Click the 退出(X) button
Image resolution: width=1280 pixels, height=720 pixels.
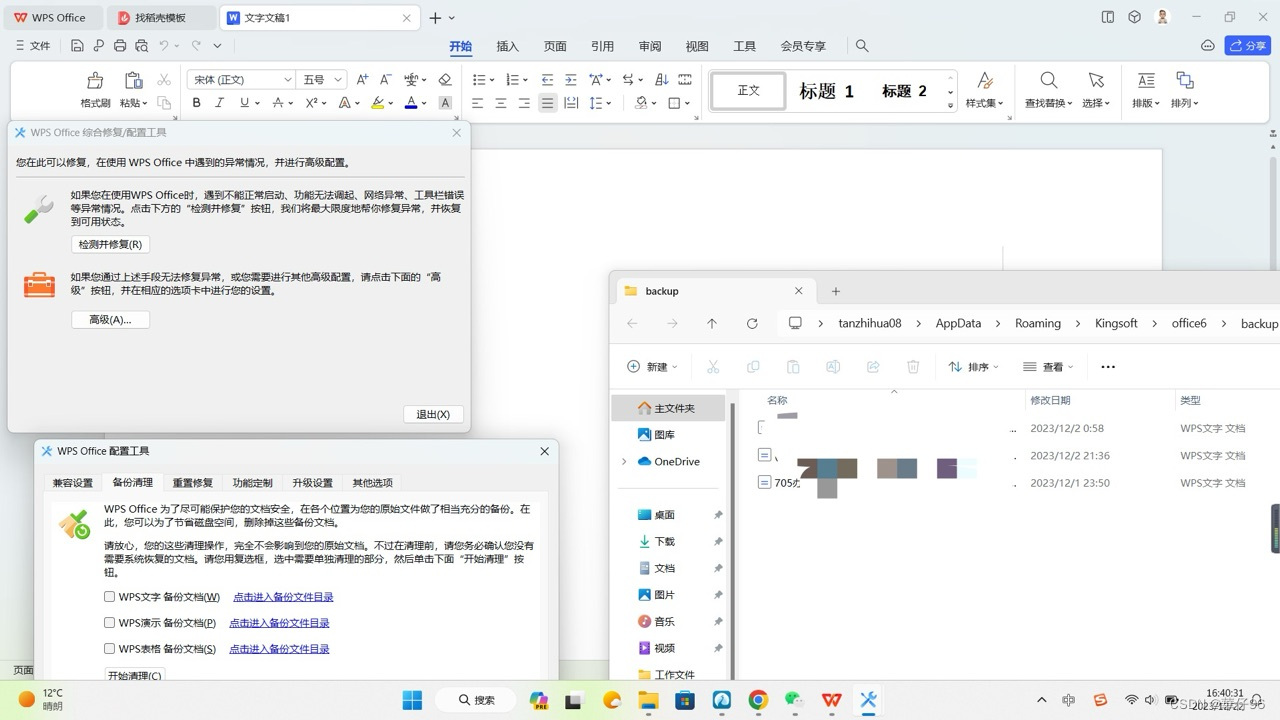tap(433, 414)
